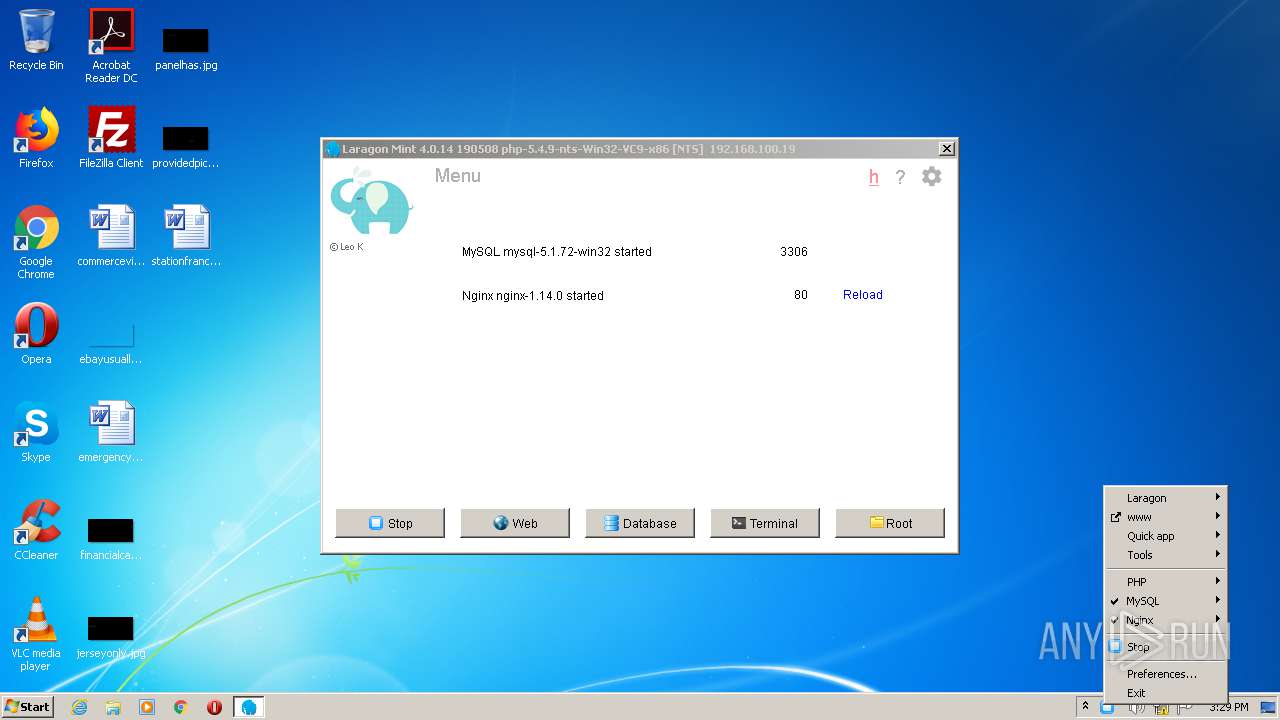This screenshot has width=1280, height=720.
Task: Launch FileZilla Client desktop shortcut
Action: tap(111, 138)
